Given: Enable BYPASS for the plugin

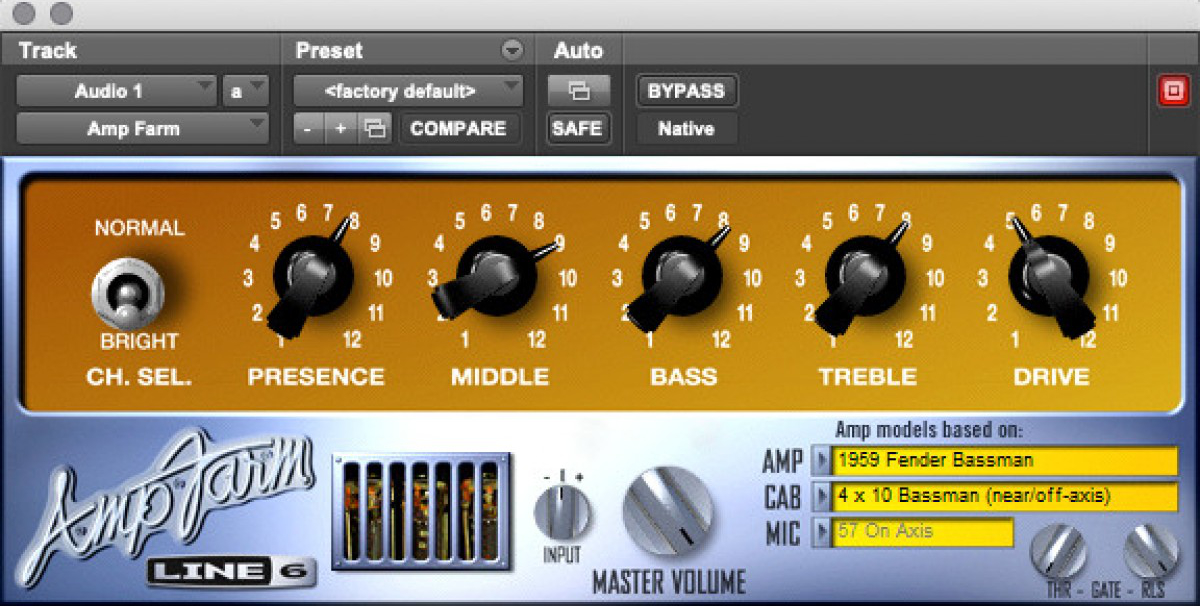Looking at the screenshot, I should pyautogui.click(x=686, y=91).
